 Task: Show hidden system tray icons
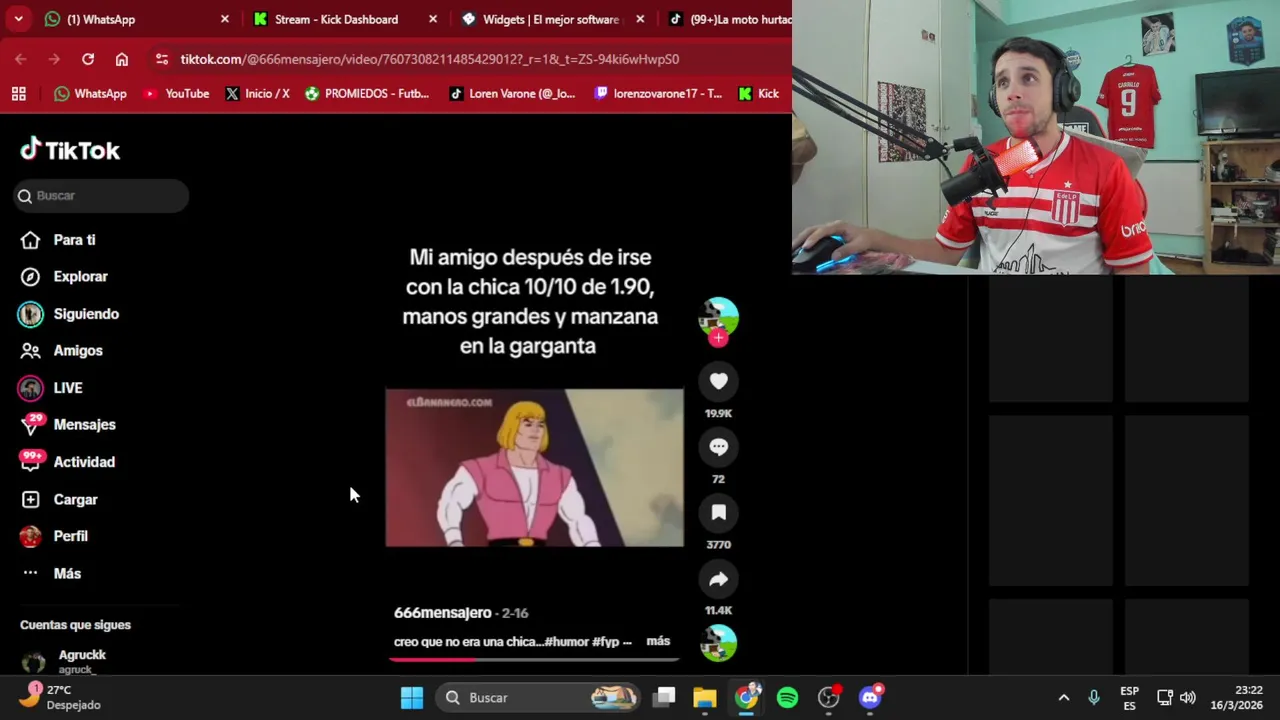coord(1064,698)
